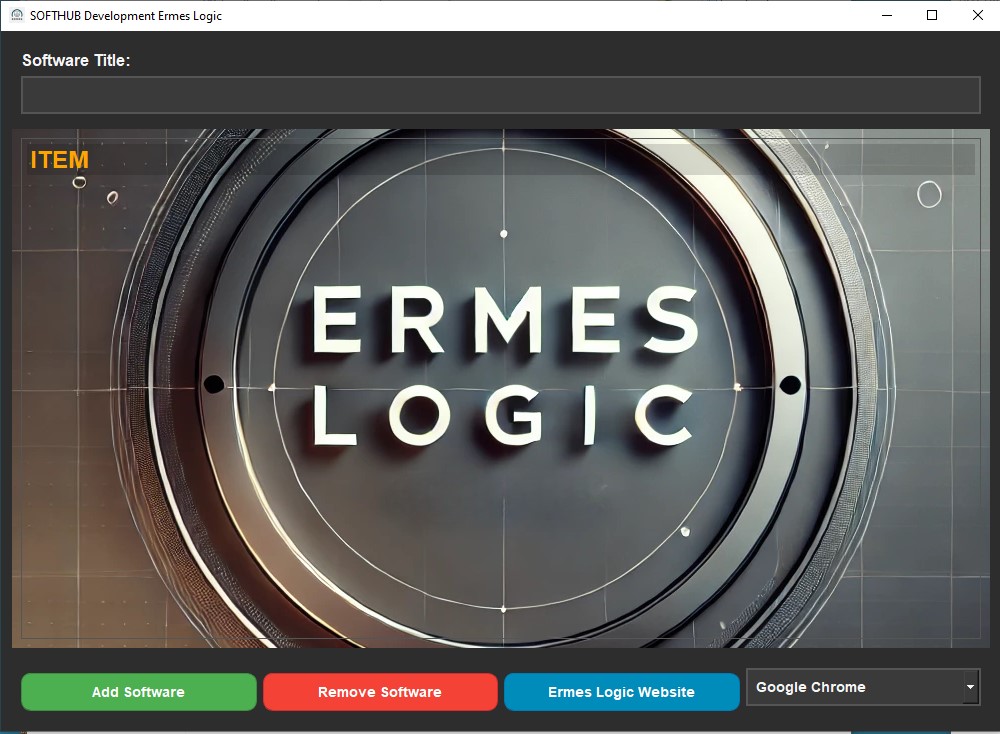Open the Google Chrome browser combo box

tap(853, 687)
